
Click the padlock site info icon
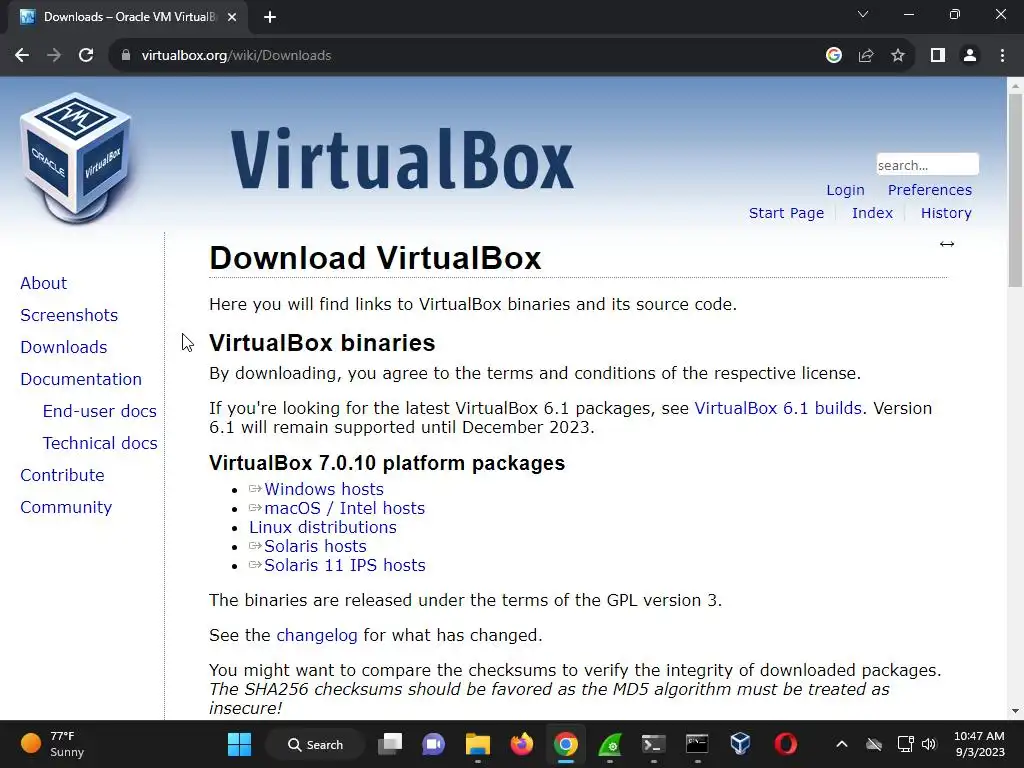click(x=126, y=56)
